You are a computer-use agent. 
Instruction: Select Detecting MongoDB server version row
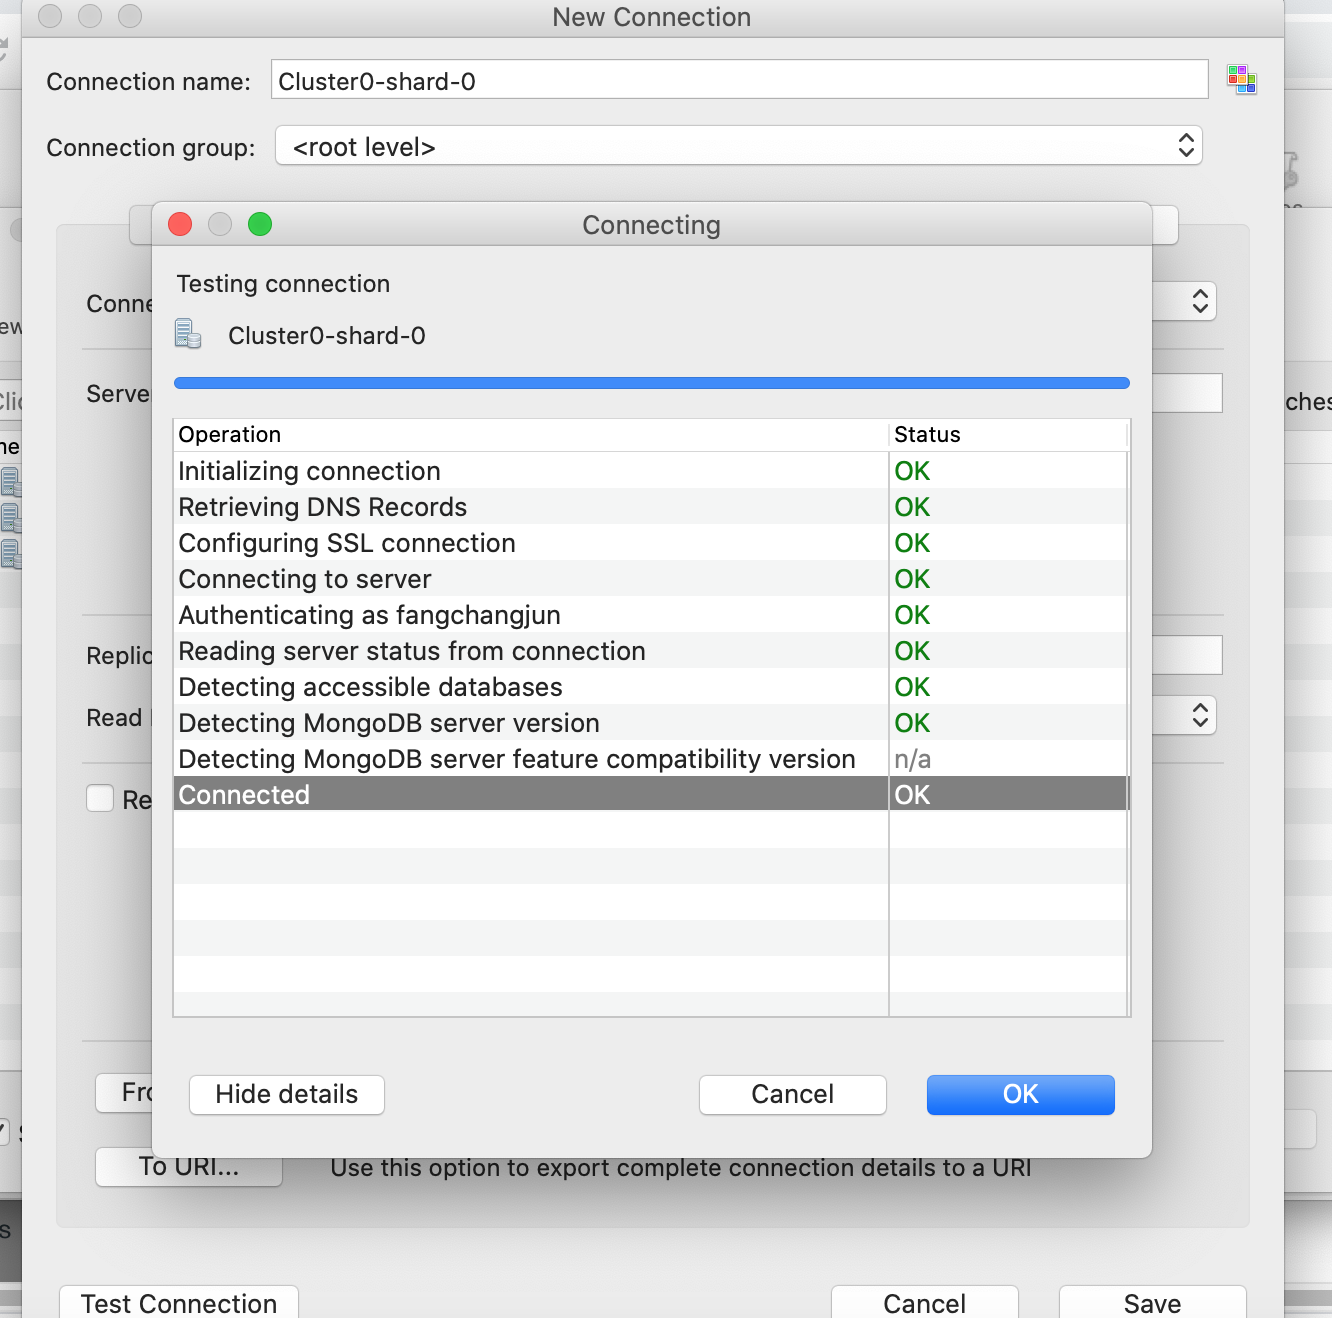651,722
